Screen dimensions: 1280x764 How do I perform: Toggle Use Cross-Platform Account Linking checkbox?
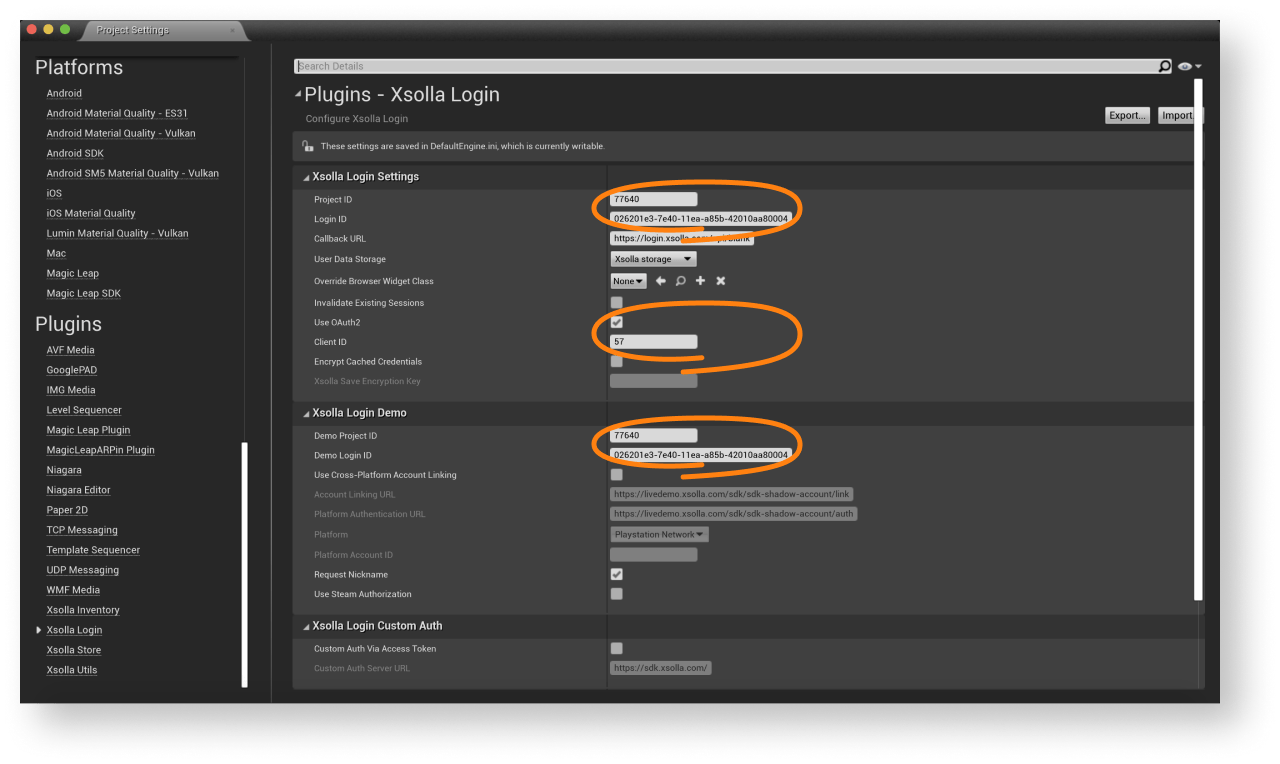pos(616,475)
